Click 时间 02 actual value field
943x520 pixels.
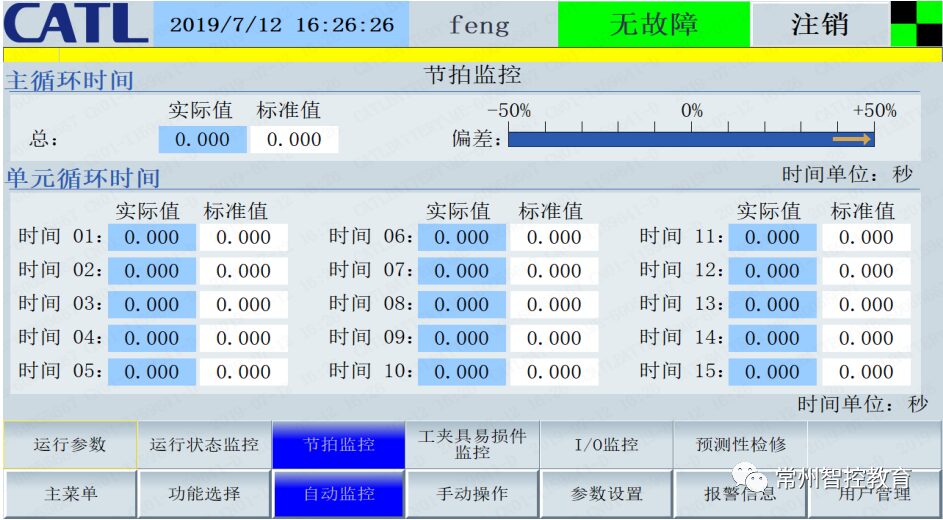click(x=152, y=271)
